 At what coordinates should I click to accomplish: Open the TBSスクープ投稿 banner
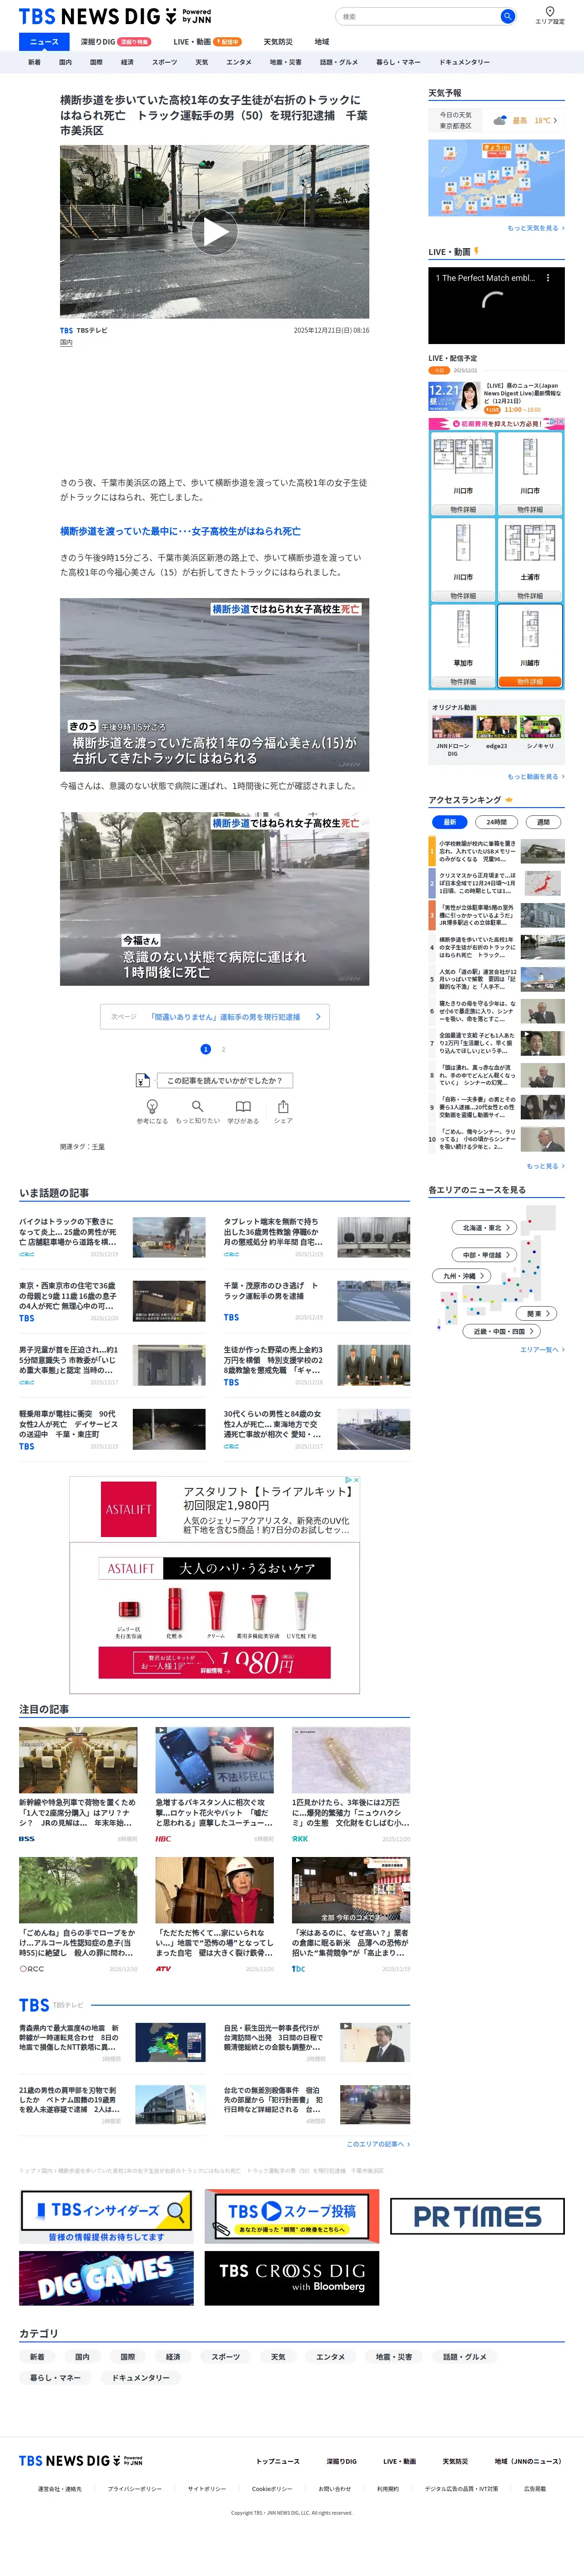point(292,2217)
